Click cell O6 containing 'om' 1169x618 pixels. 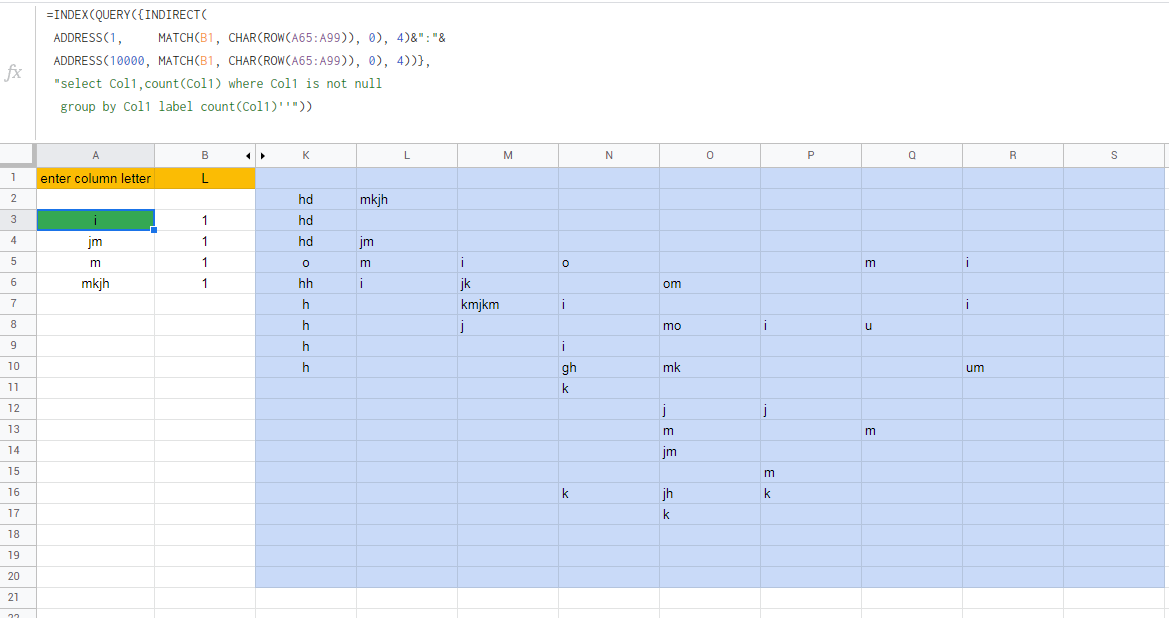pos(710,283)
